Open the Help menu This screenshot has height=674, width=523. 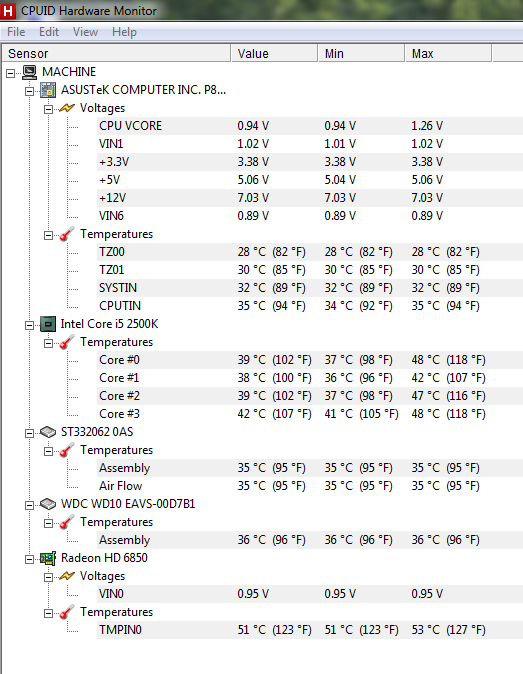[x=124, y=32]
